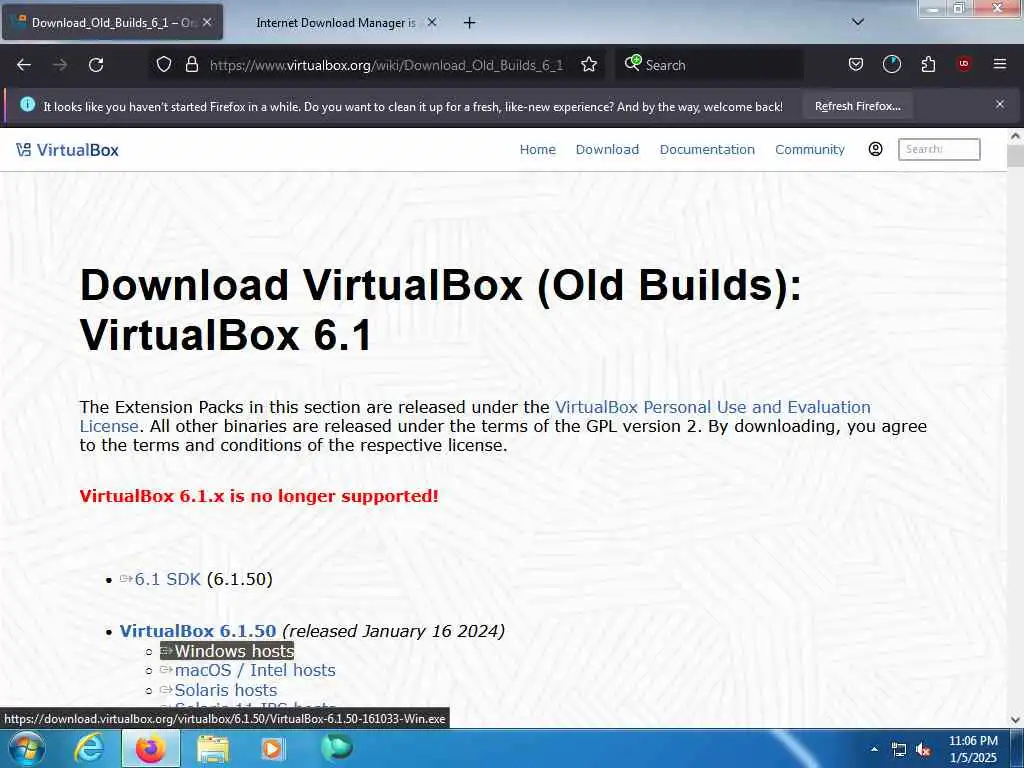Show hidden system tray icons
This screenshot has width=1024, height=768.
click(x=874, y=749)
